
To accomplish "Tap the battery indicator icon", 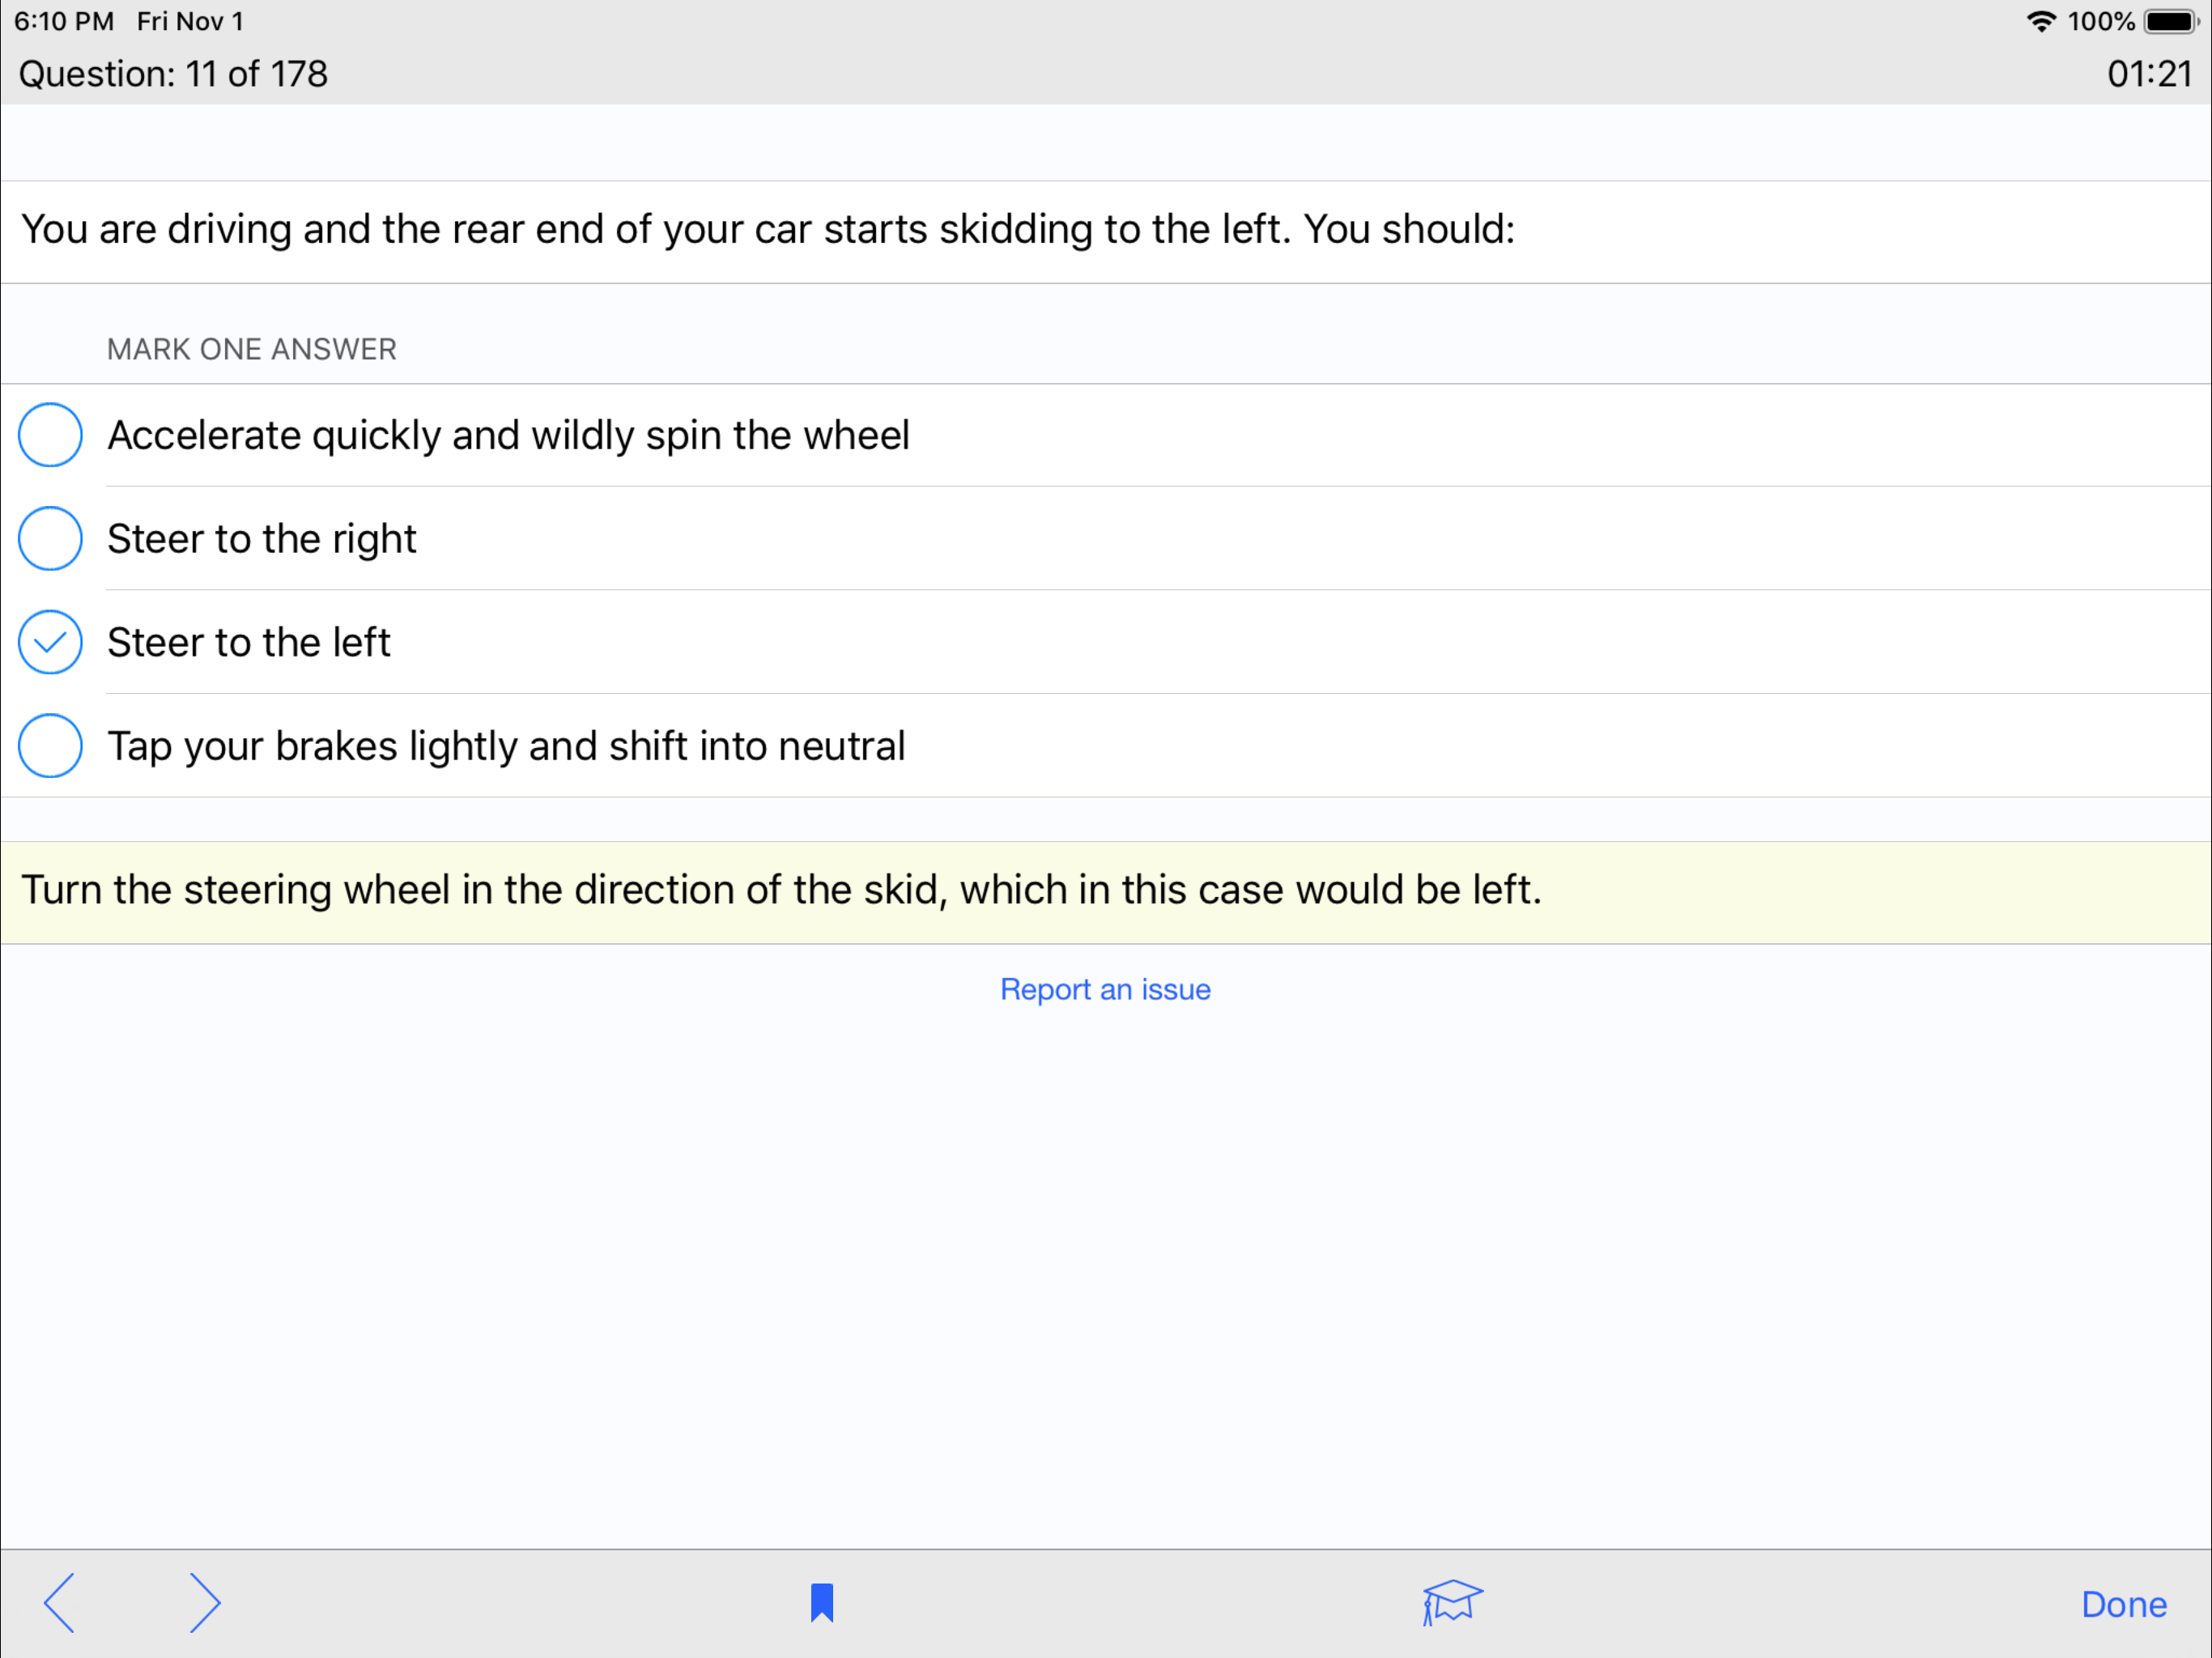I will (2169, 21).
